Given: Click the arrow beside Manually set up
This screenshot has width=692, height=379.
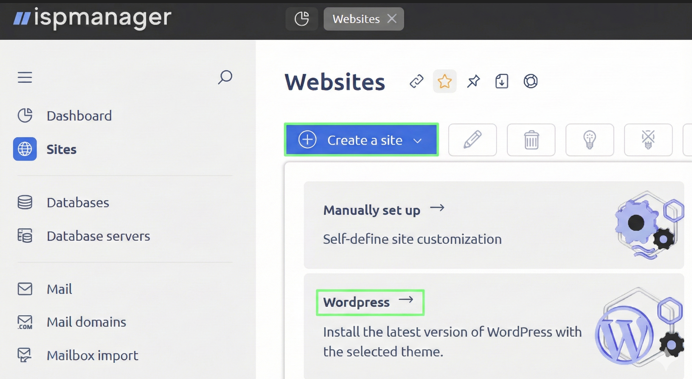Looking at the screenshot, I should click(x=437, y=208).
